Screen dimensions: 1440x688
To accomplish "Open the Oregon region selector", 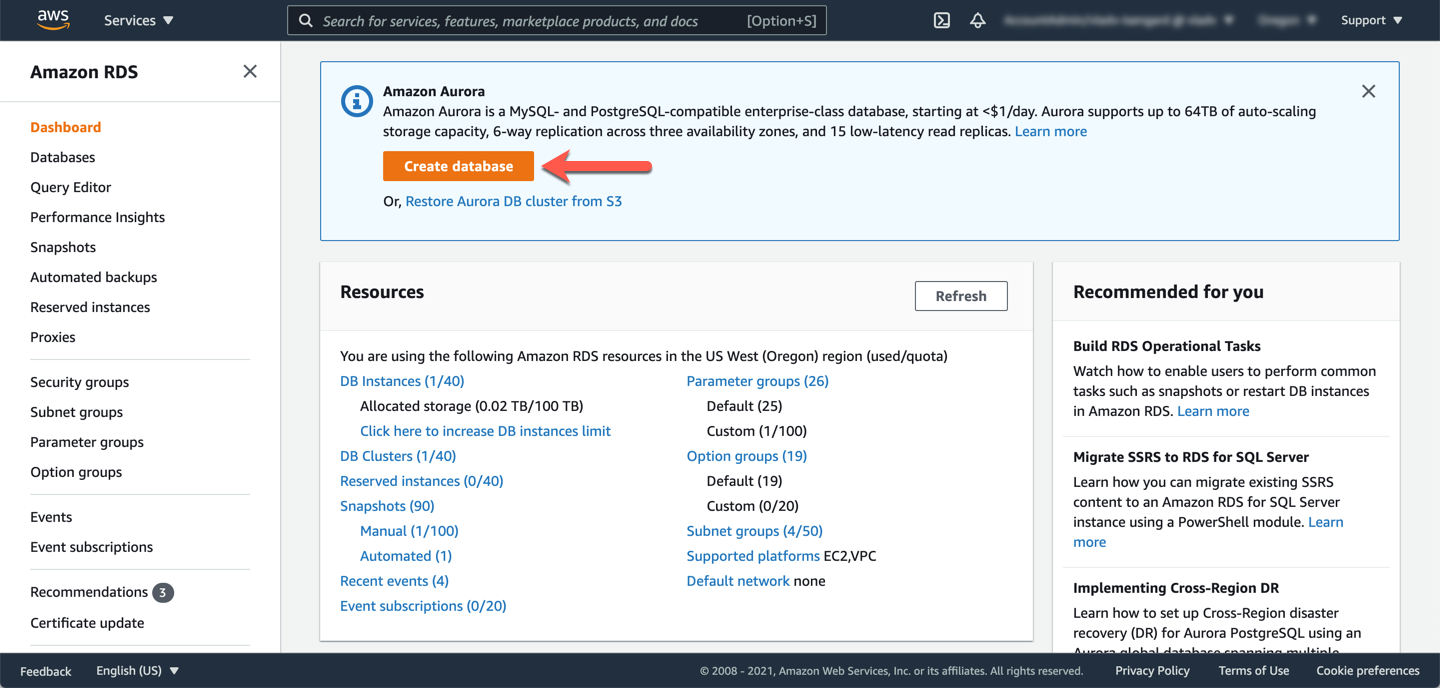I will point(1287,19).
